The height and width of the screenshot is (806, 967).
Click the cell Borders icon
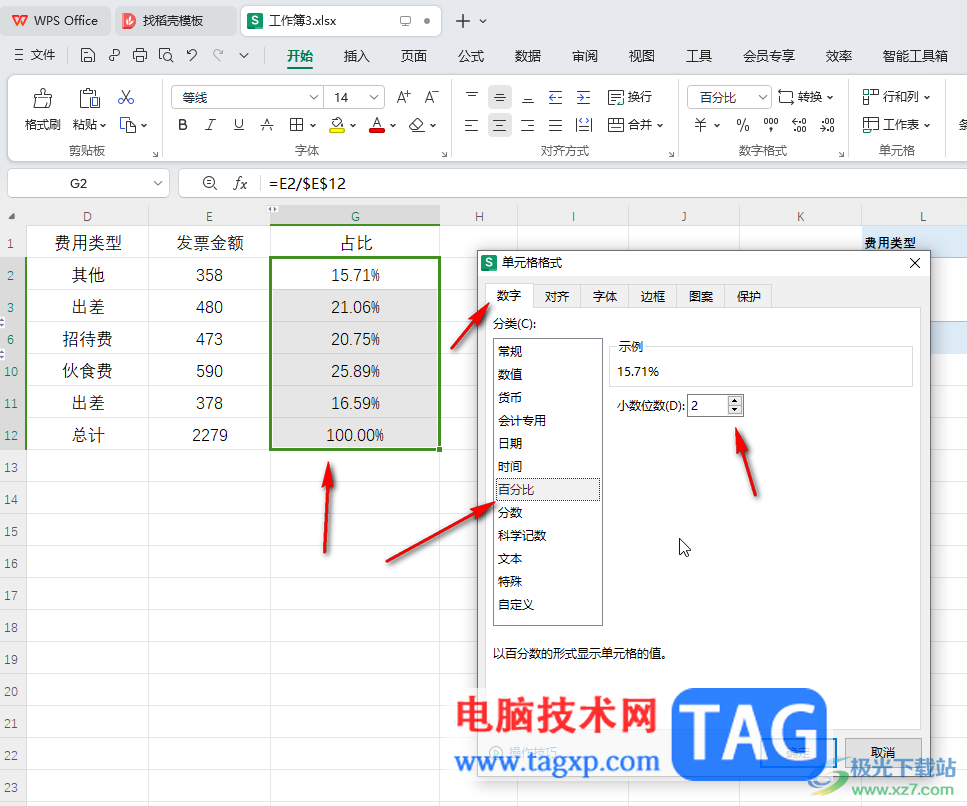[297, 125]
